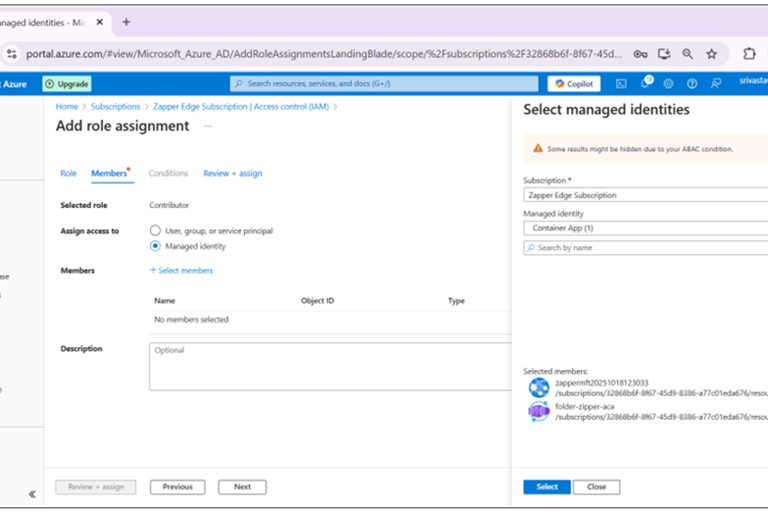Bookmark this page with the star icon
The width and height of the screenshot is (768, 512).
711,54
